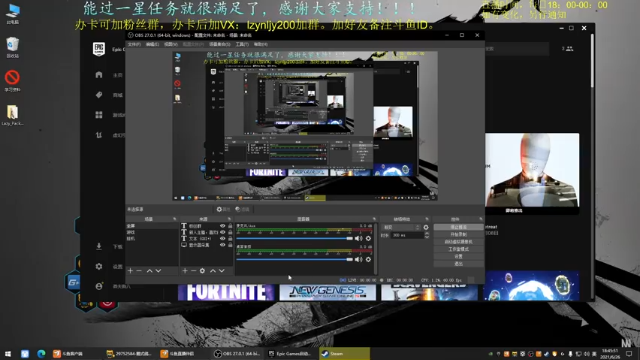The image size is (640, 360).
Task: Open scene transition properties gear icon
Action: click(426, 227)
